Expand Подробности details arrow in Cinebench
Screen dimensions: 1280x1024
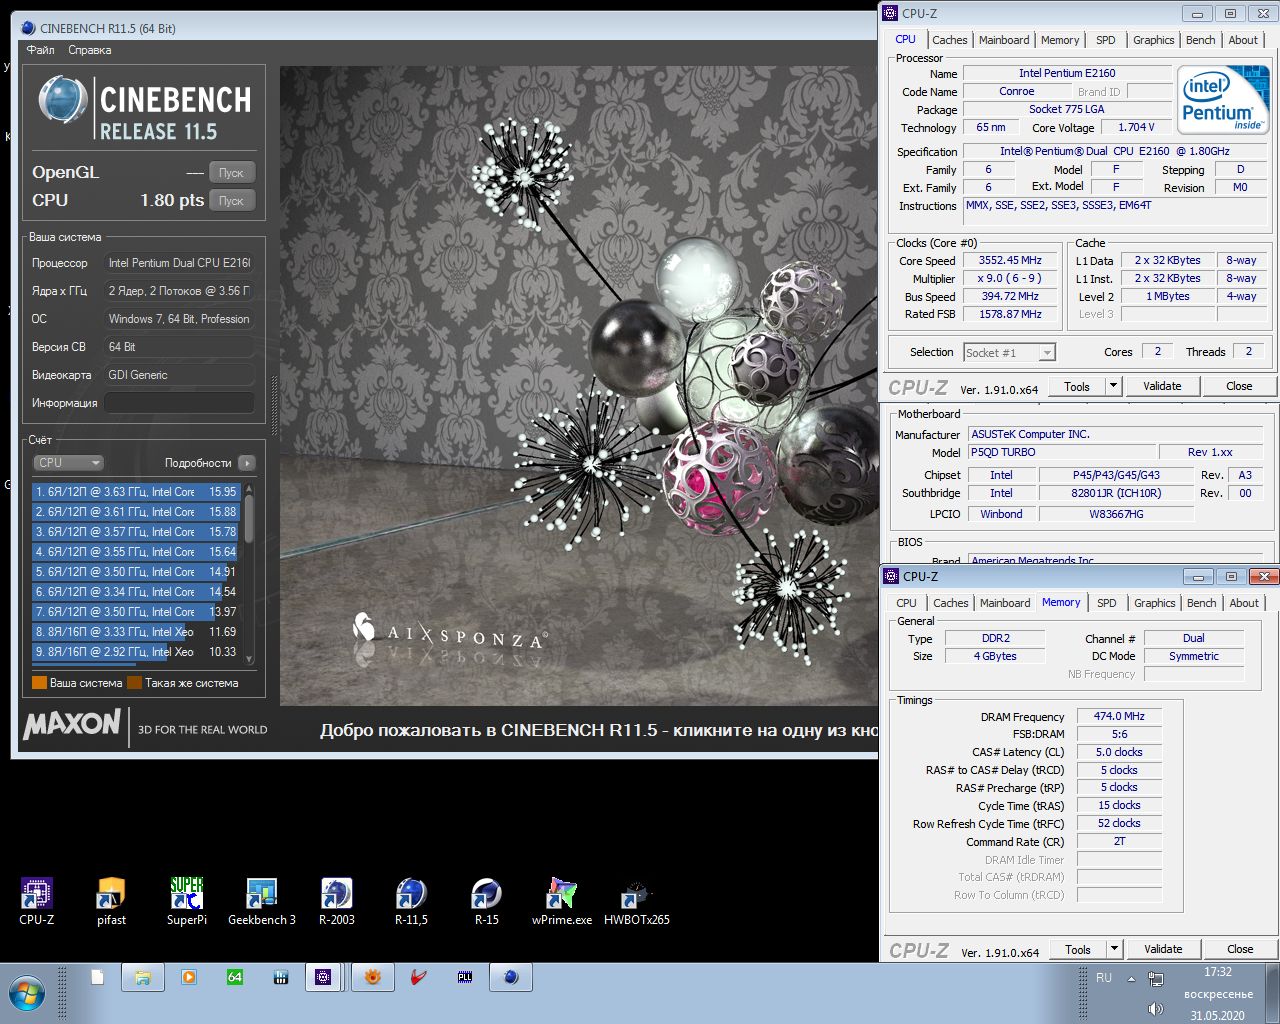(247, 463)
